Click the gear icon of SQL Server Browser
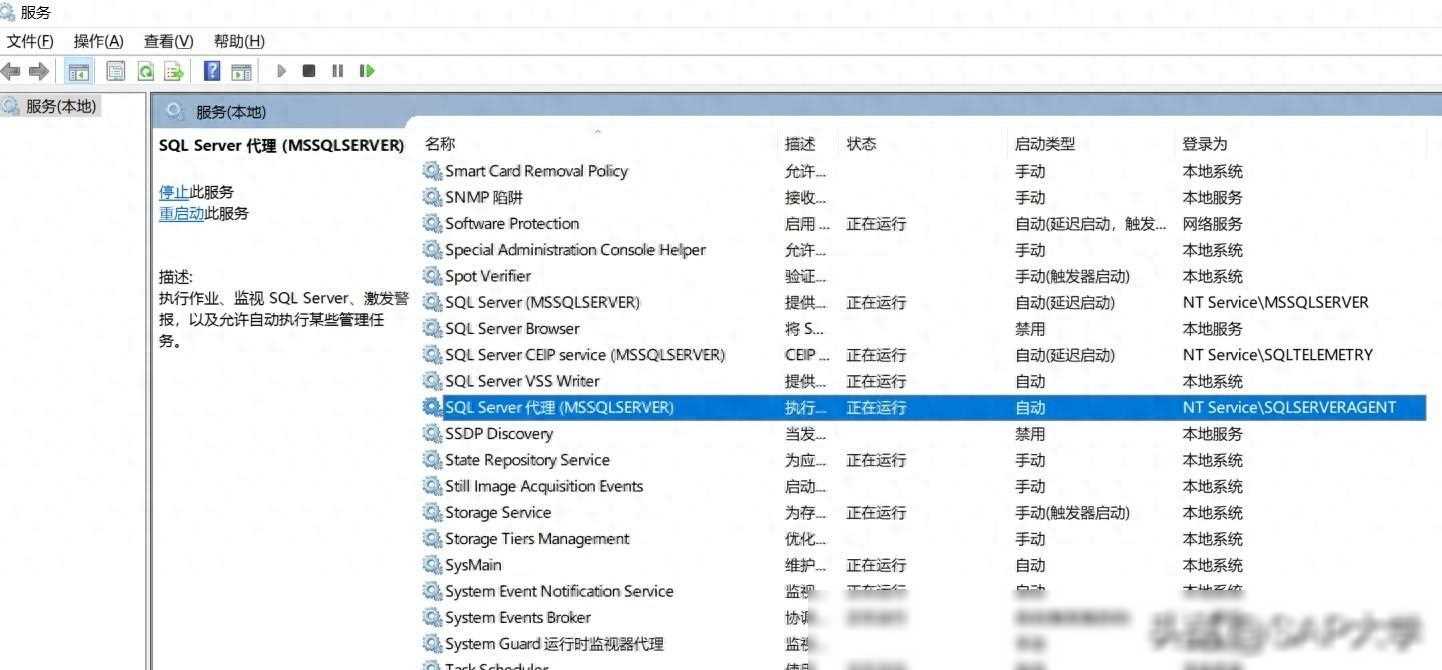Viewport: 1442px width, 670px height. (x=432, y=328)
